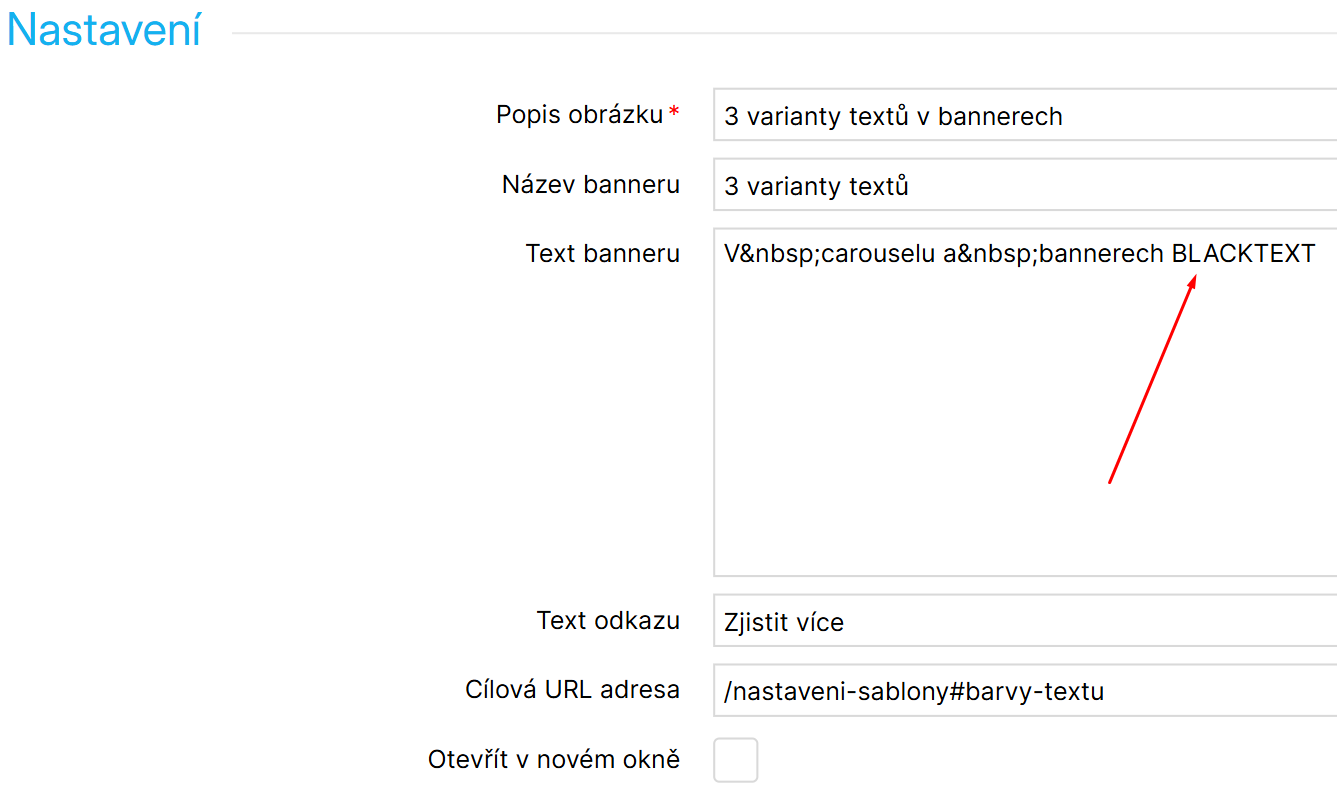Screen dimensions: 1337x806
Task: Click the Nastavení section heading
Action: click(104, 30)
